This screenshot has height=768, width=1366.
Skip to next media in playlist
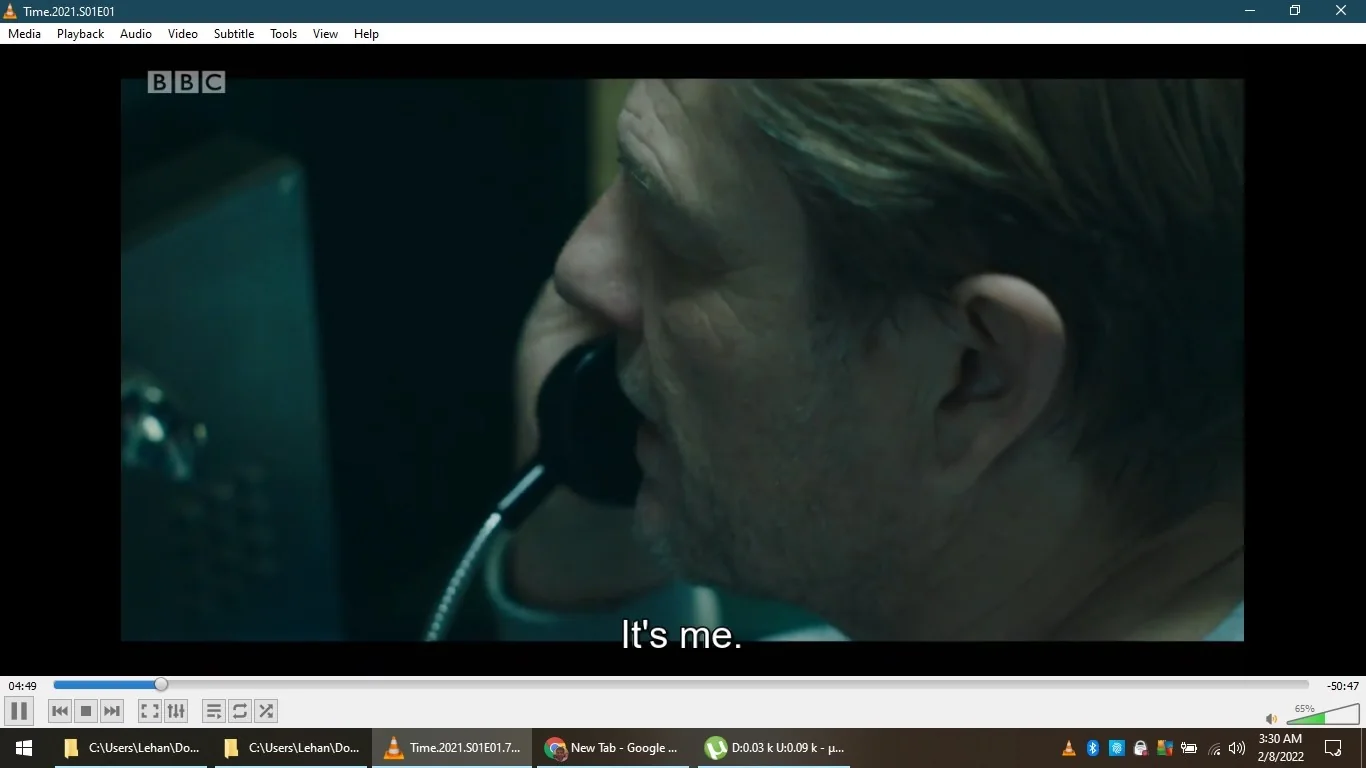[112, 711]
